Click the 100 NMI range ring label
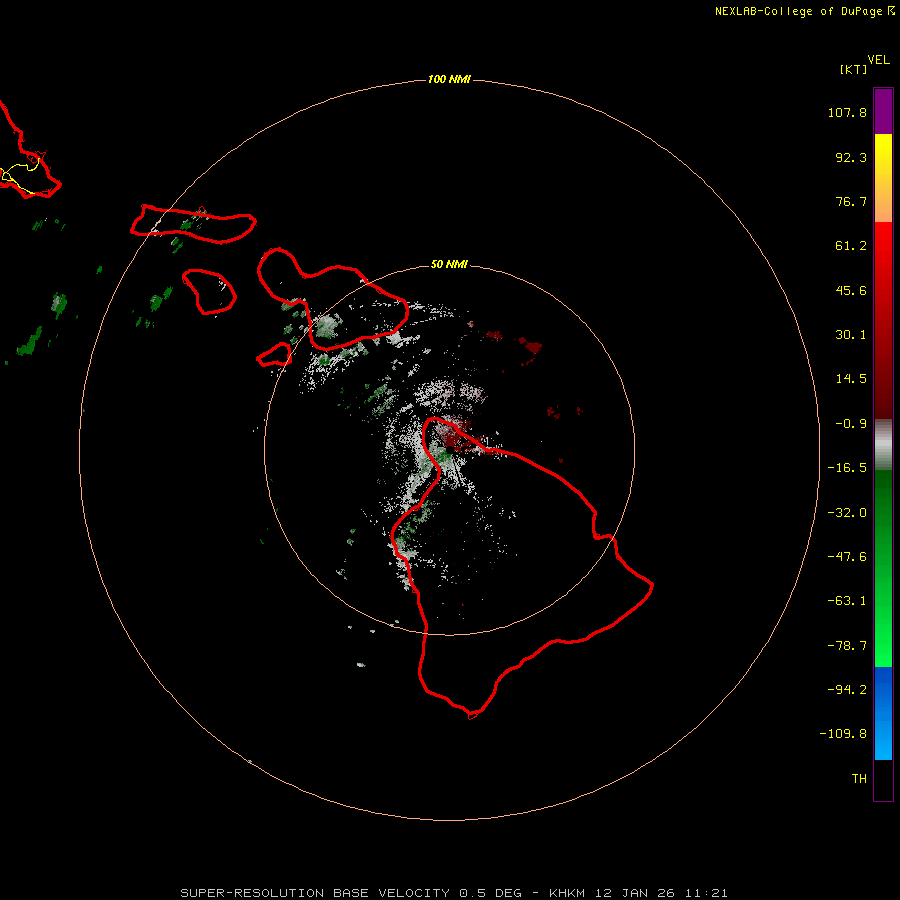 449,79
